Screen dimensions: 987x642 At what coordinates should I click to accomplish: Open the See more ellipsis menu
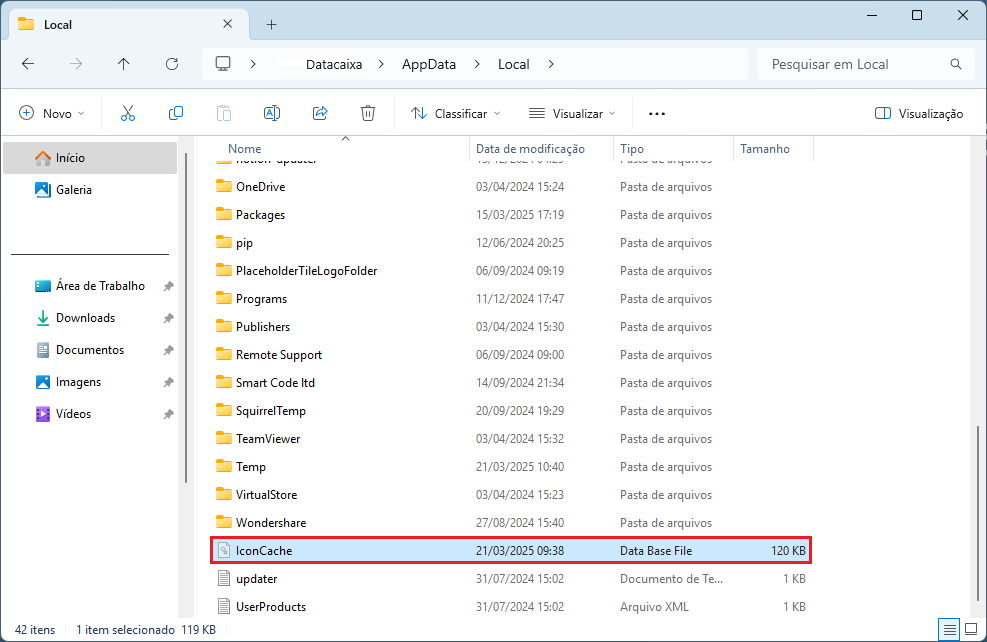pos(657,113)
